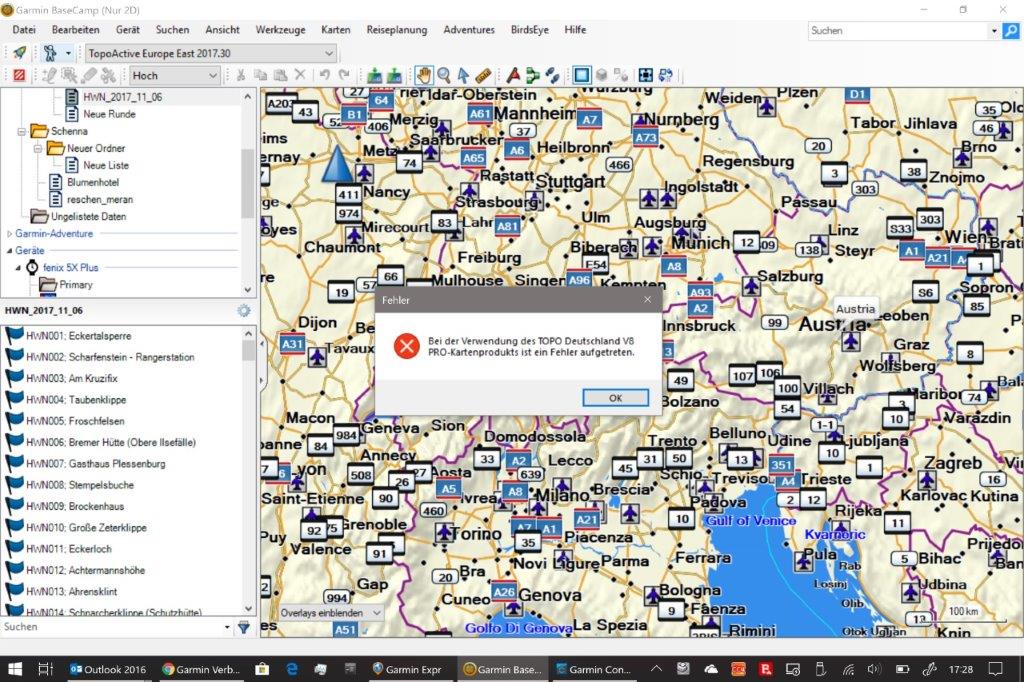Select the new route tool icon
The image size is (1024, 682).
coord(513,76)
